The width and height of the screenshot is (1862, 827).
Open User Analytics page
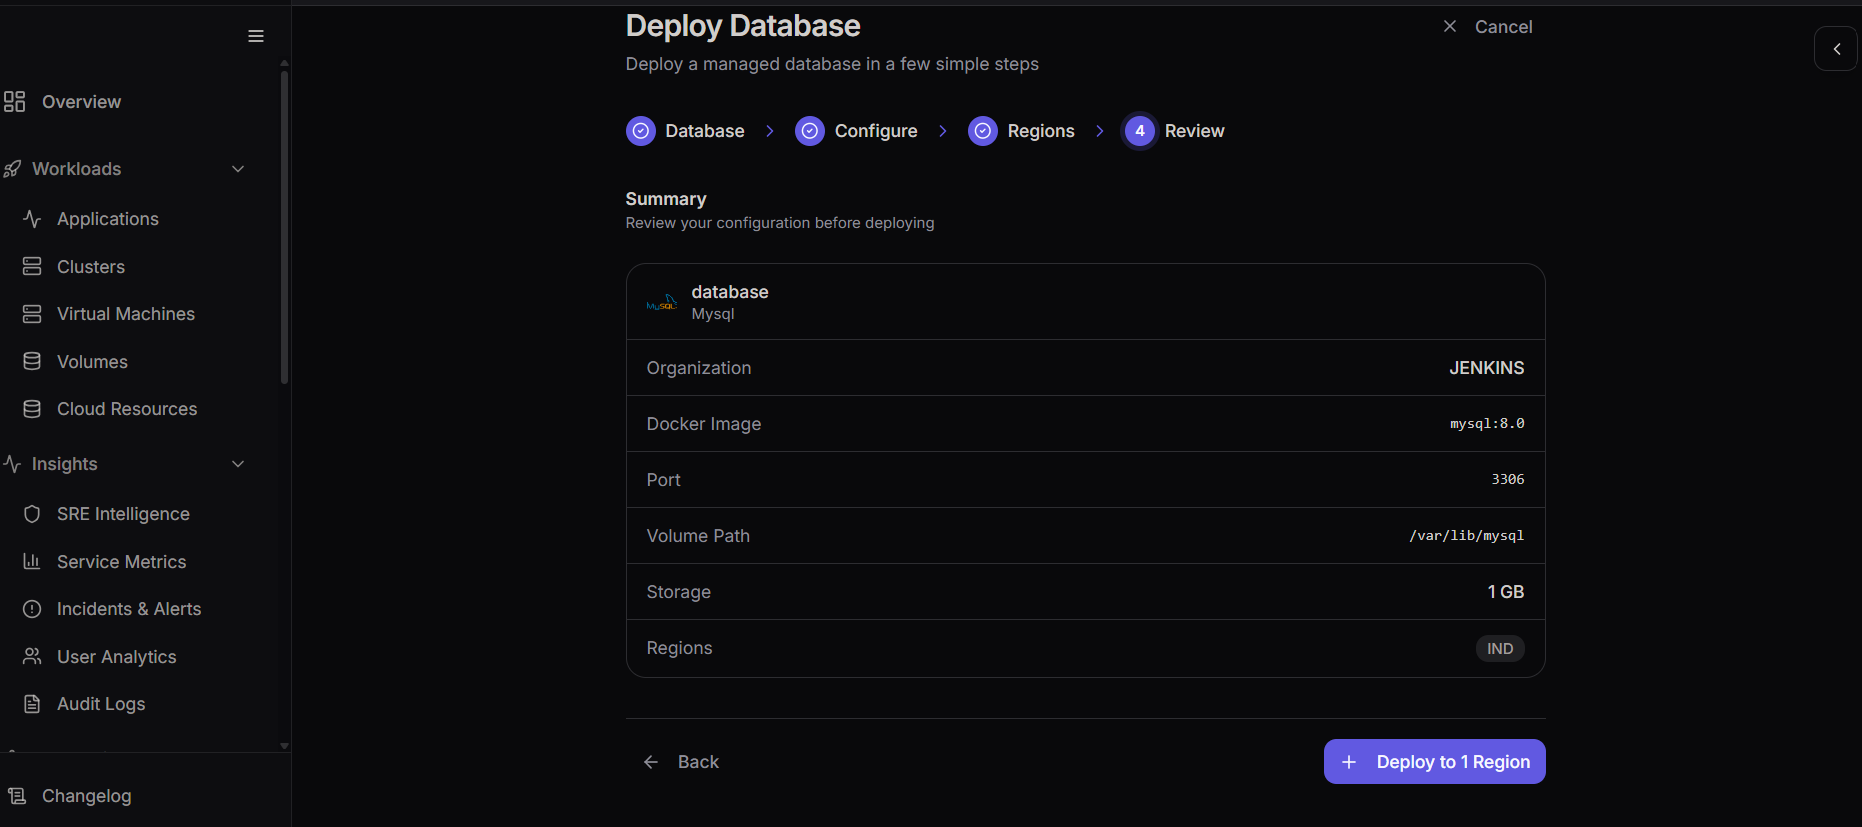click(116, 657)
